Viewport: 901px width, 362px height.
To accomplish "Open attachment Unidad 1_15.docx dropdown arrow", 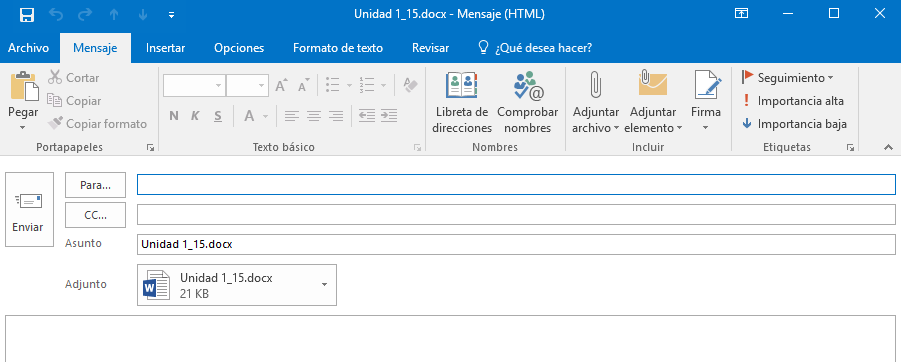I will click(325, 285).
